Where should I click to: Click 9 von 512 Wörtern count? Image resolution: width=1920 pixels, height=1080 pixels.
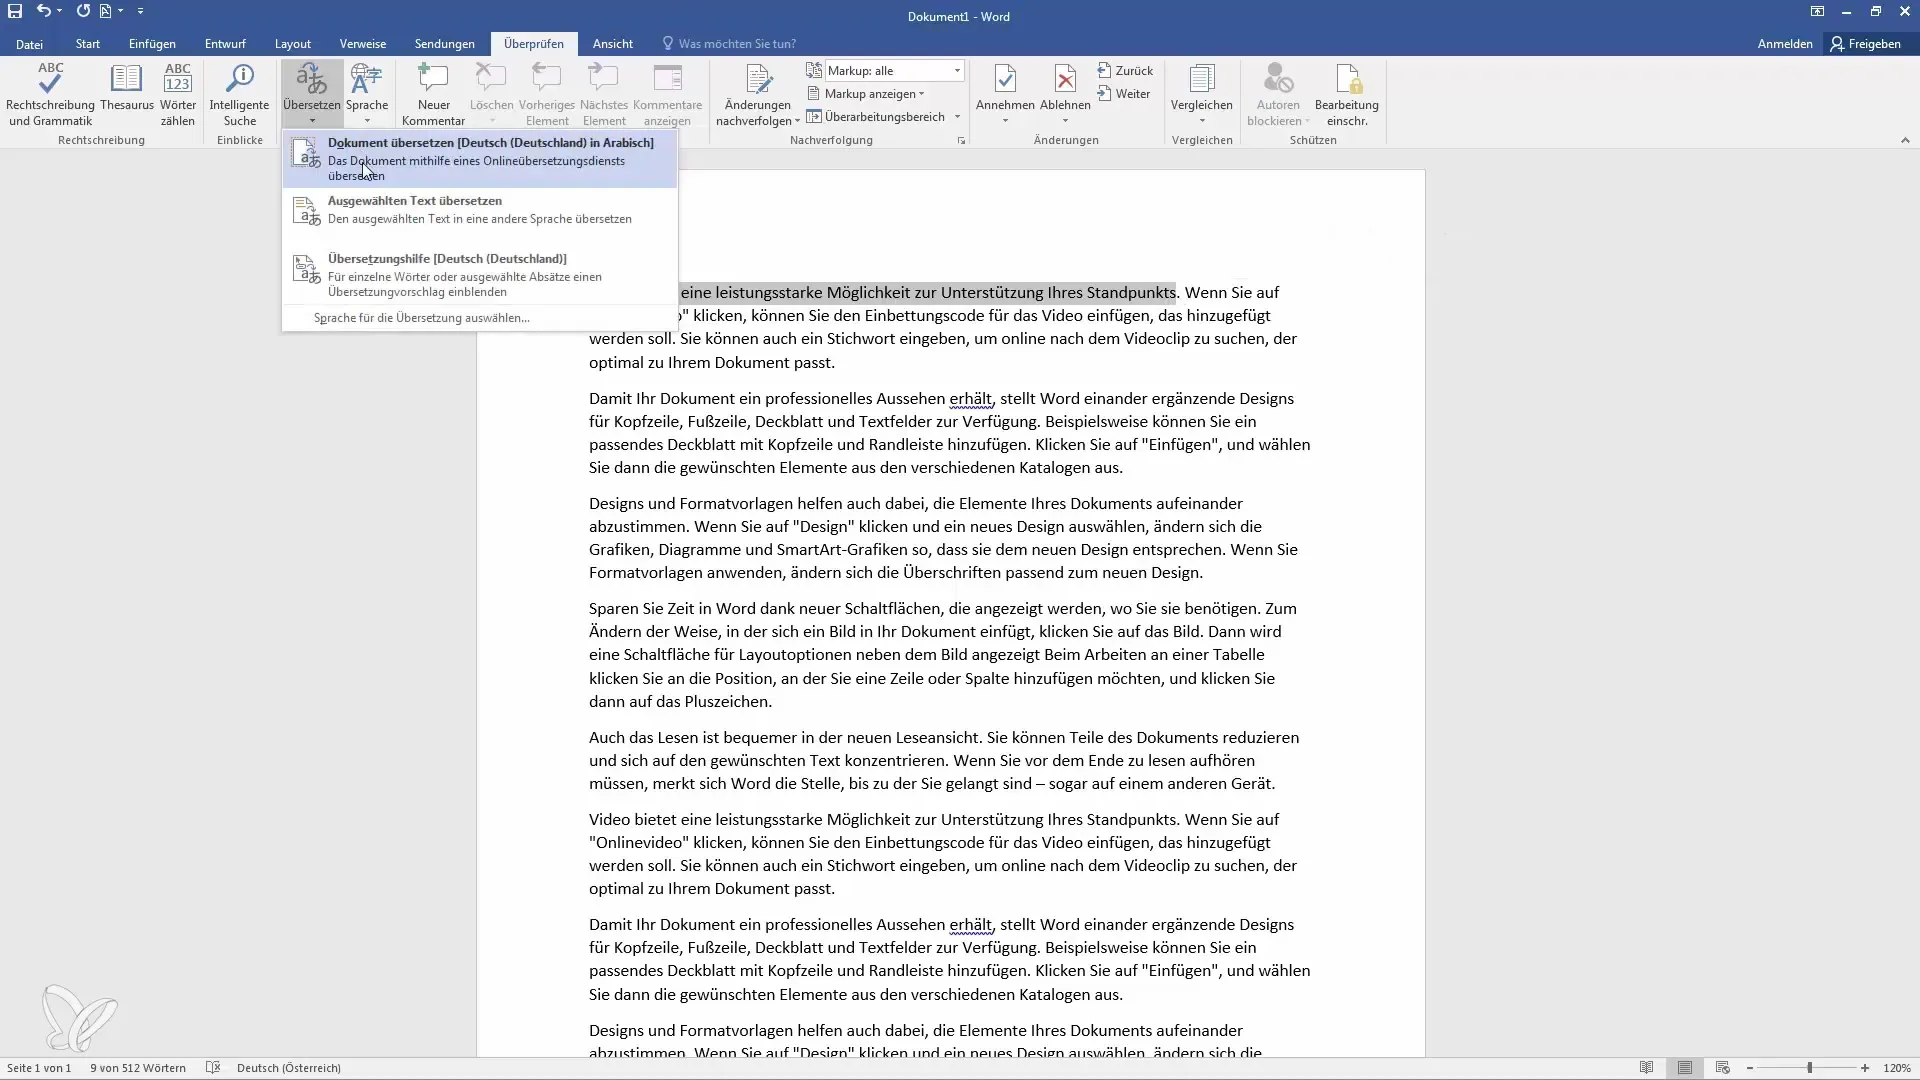[x=138, y=1068]
